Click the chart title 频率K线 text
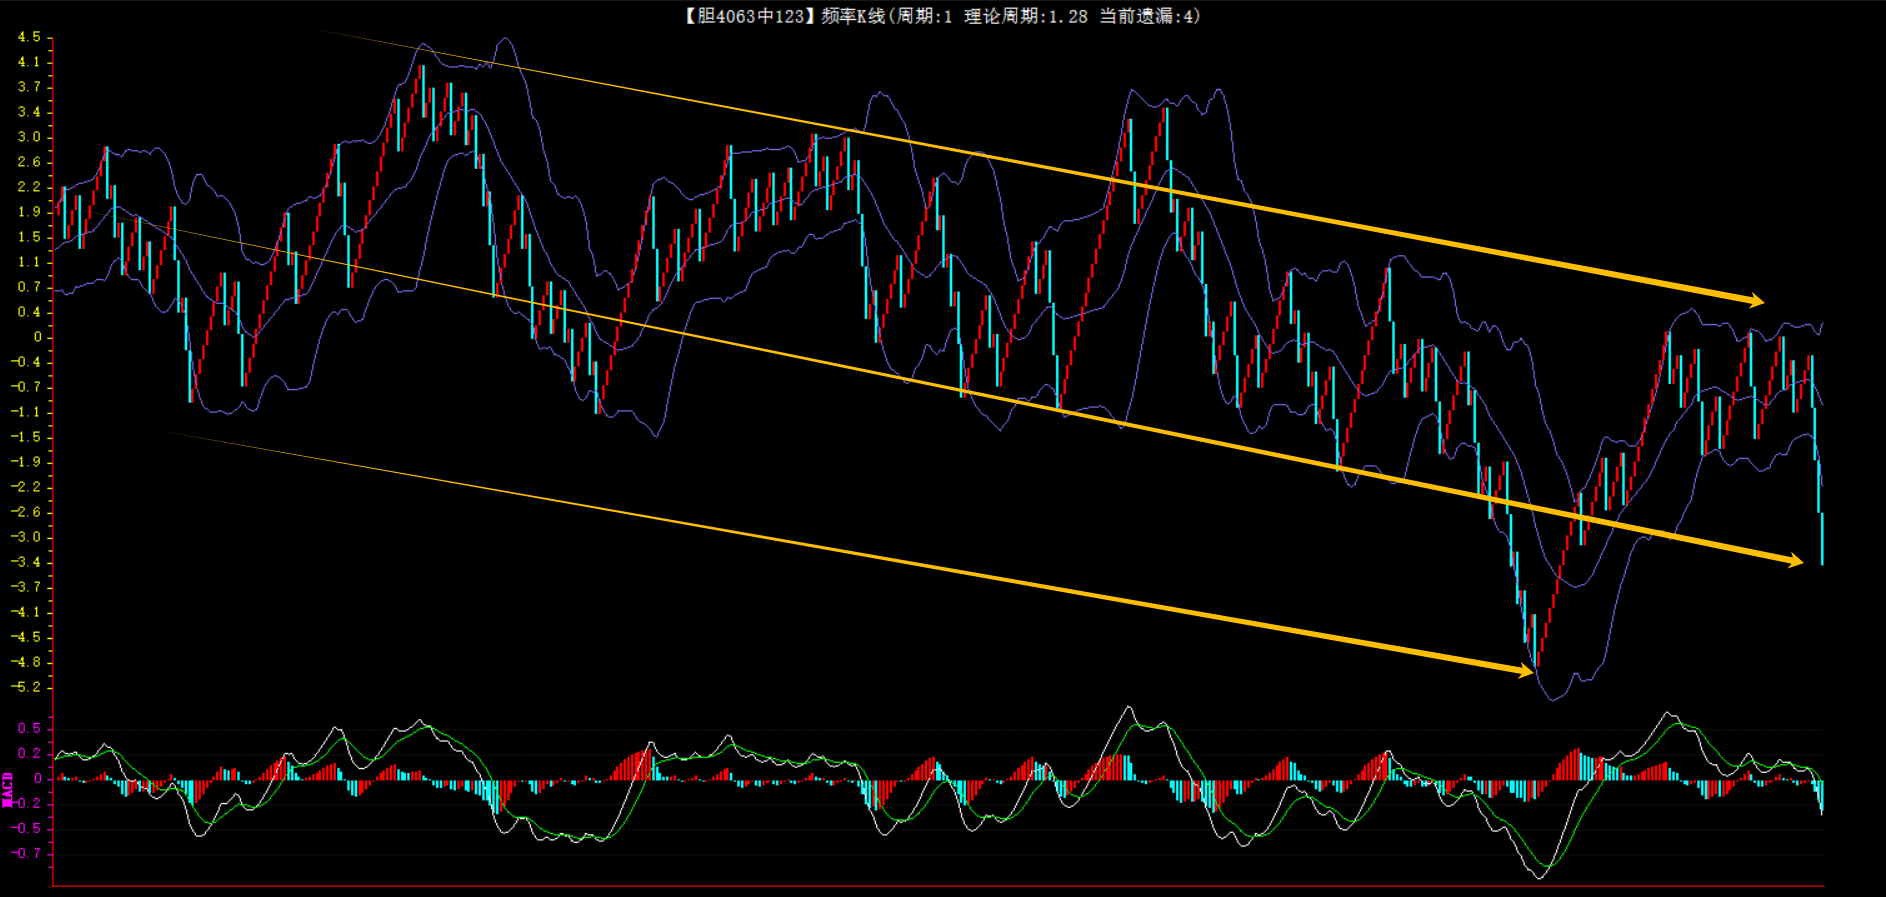 pyautogui.click(x=853, y=16)
